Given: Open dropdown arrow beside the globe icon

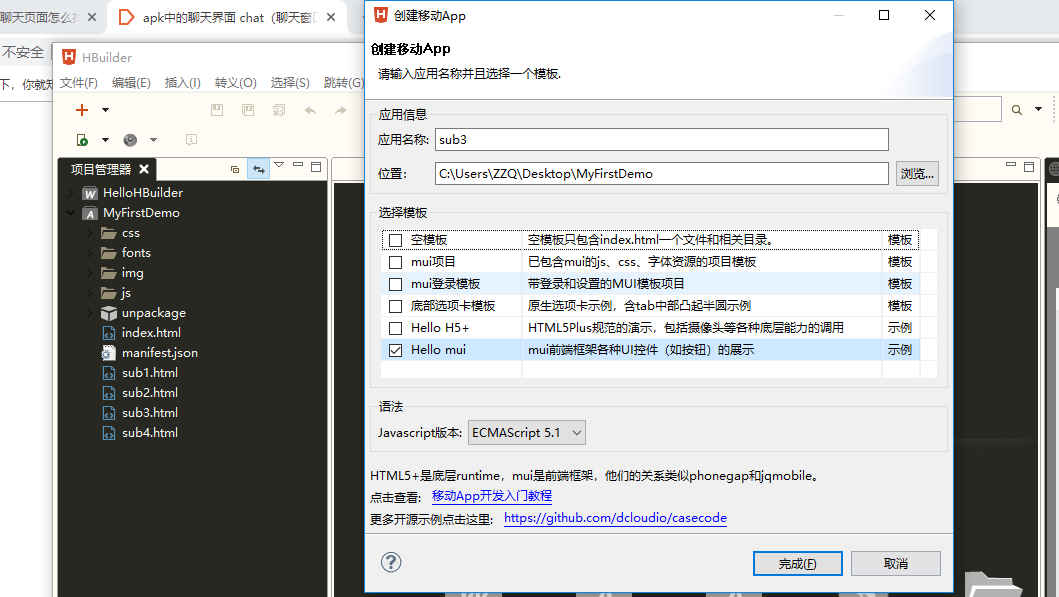Looking at the screenshot, I should [153, 140].
